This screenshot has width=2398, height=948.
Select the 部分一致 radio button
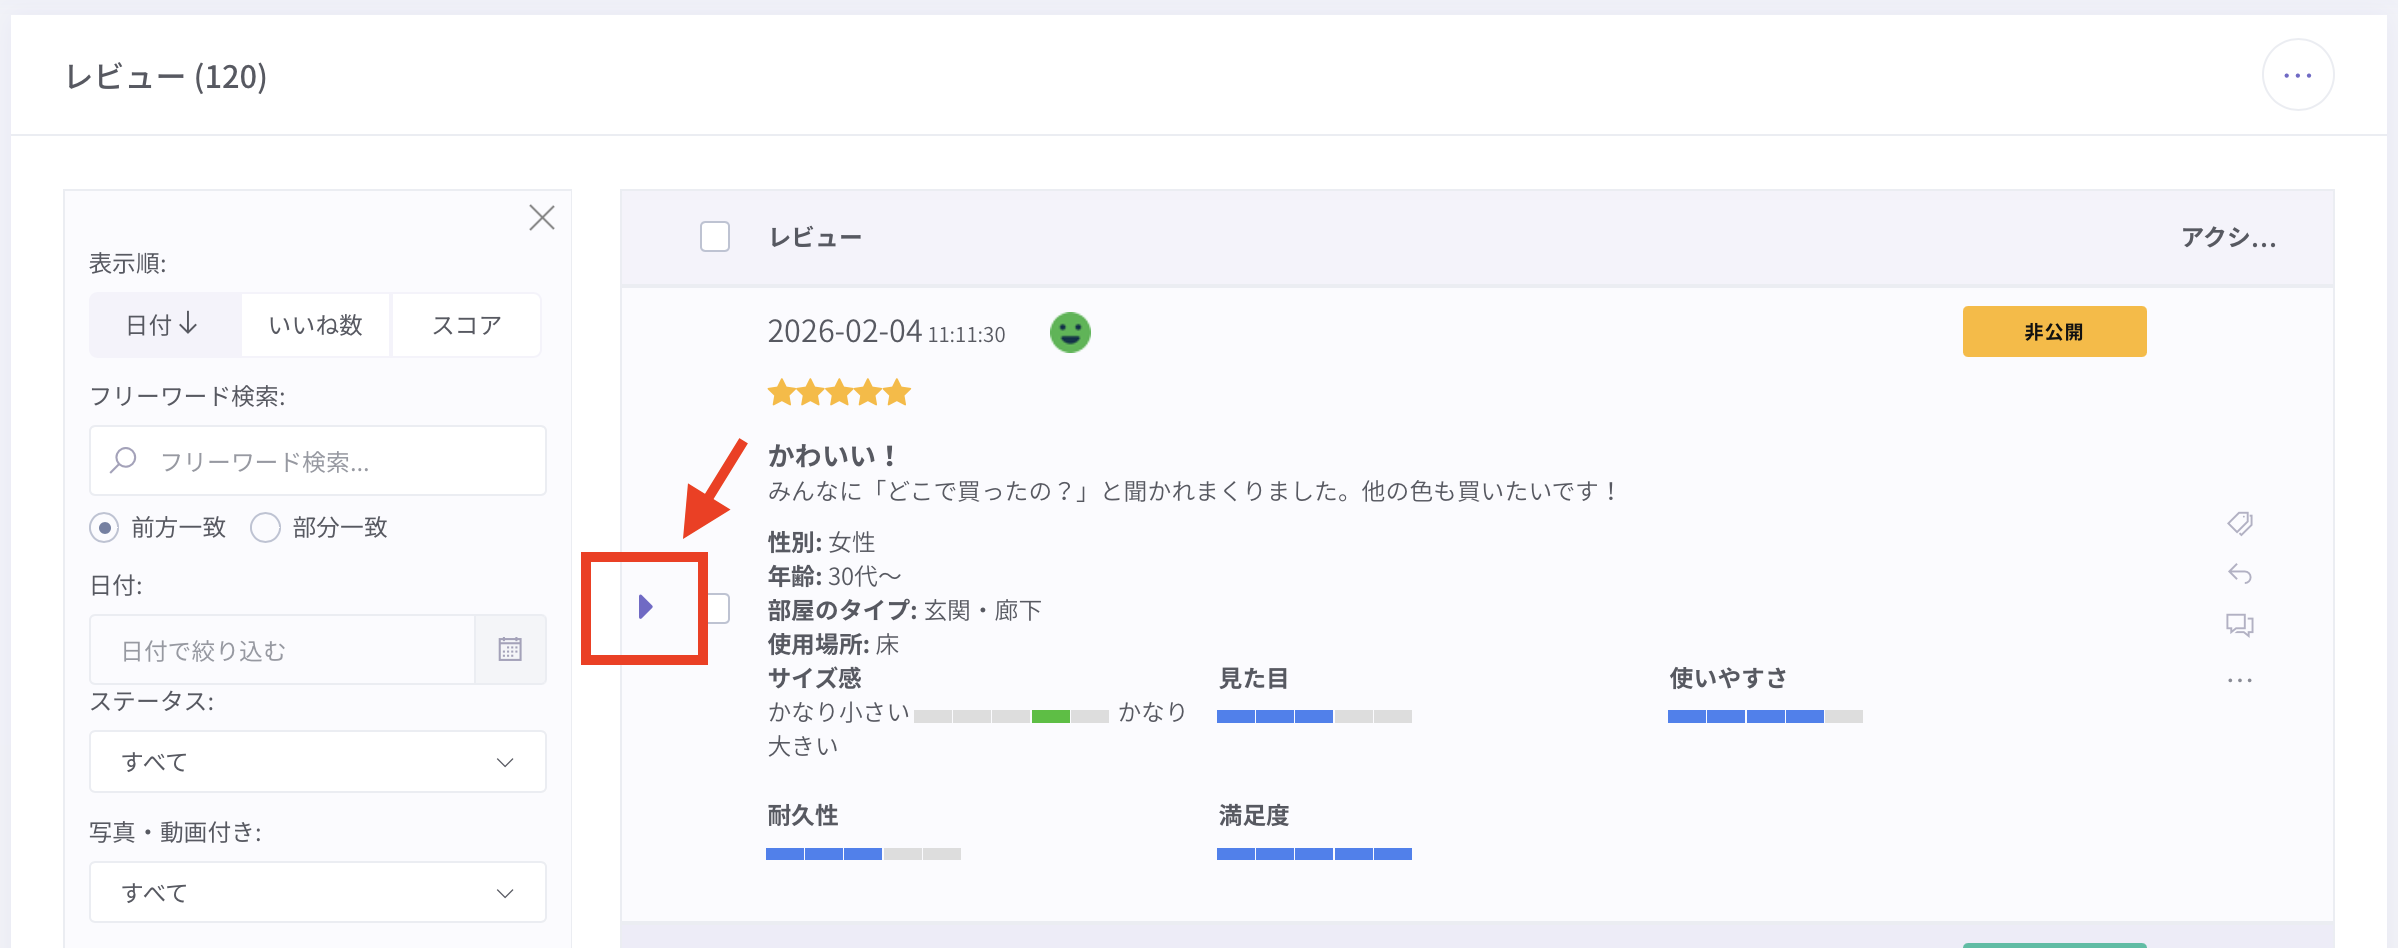[x=265, y=527]
